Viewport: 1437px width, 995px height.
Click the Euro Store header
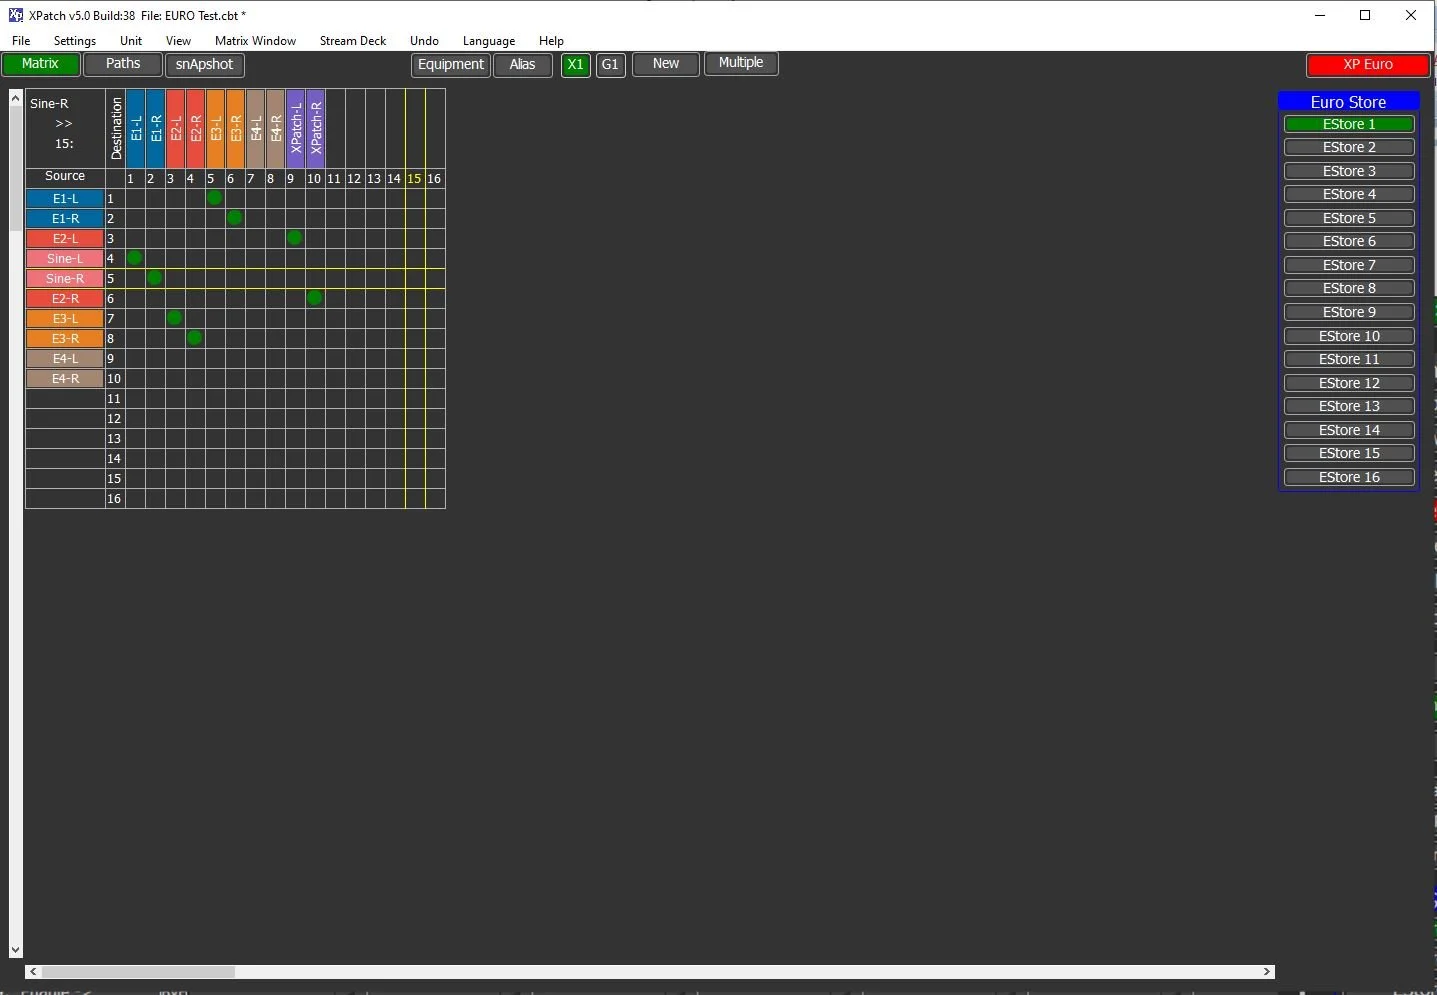tap(1348, 102)
